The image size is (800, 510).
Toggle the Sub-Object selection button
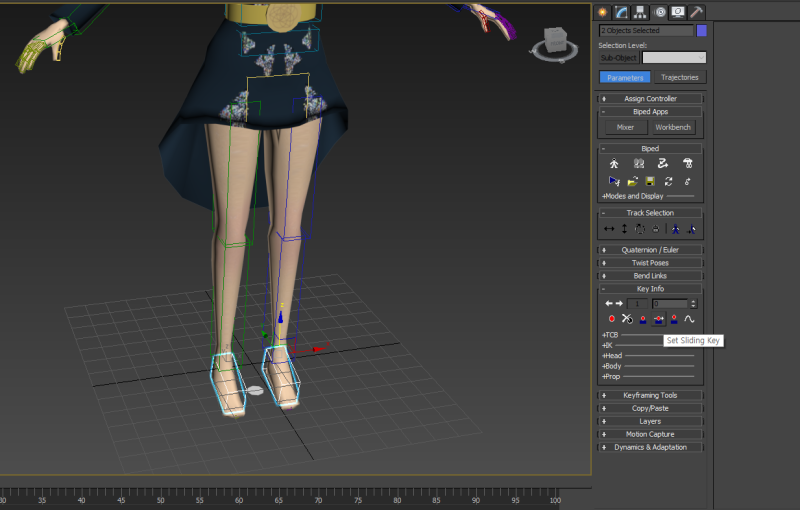coord(619,58)
